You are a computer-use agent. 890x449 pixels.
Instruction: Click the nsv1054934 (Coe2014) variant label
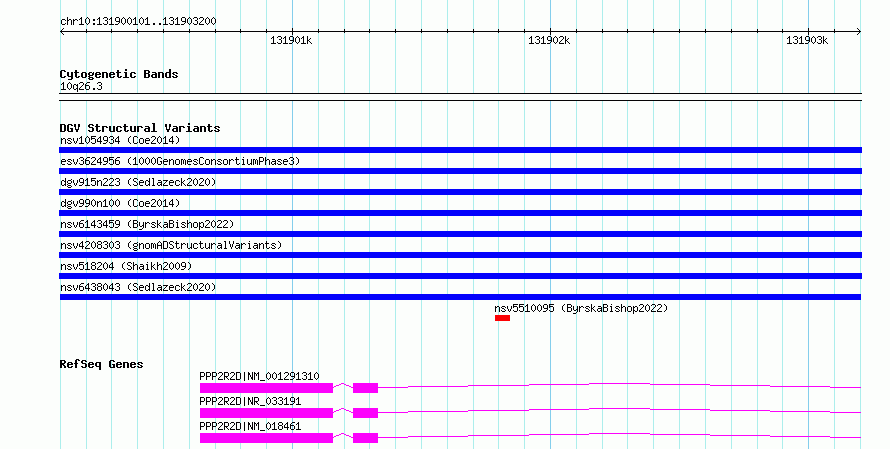click(x=120, y=140)
